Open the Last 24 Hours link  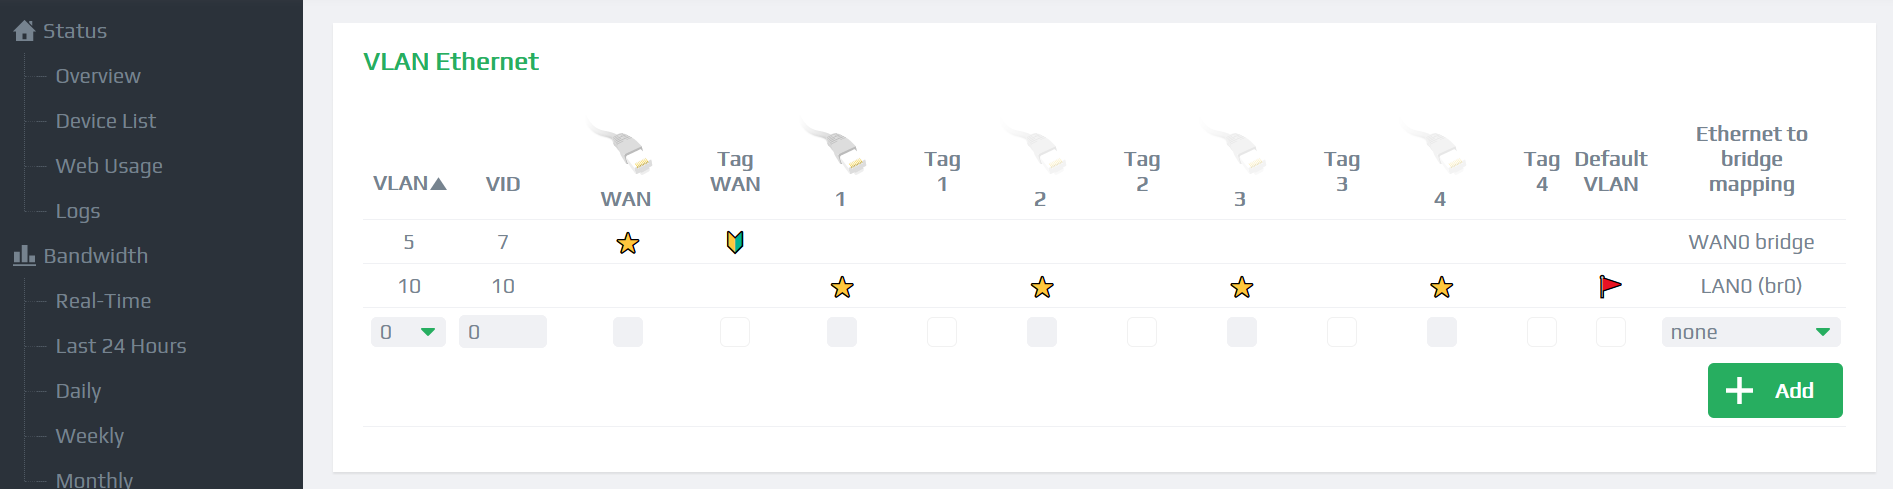[121, 346]
